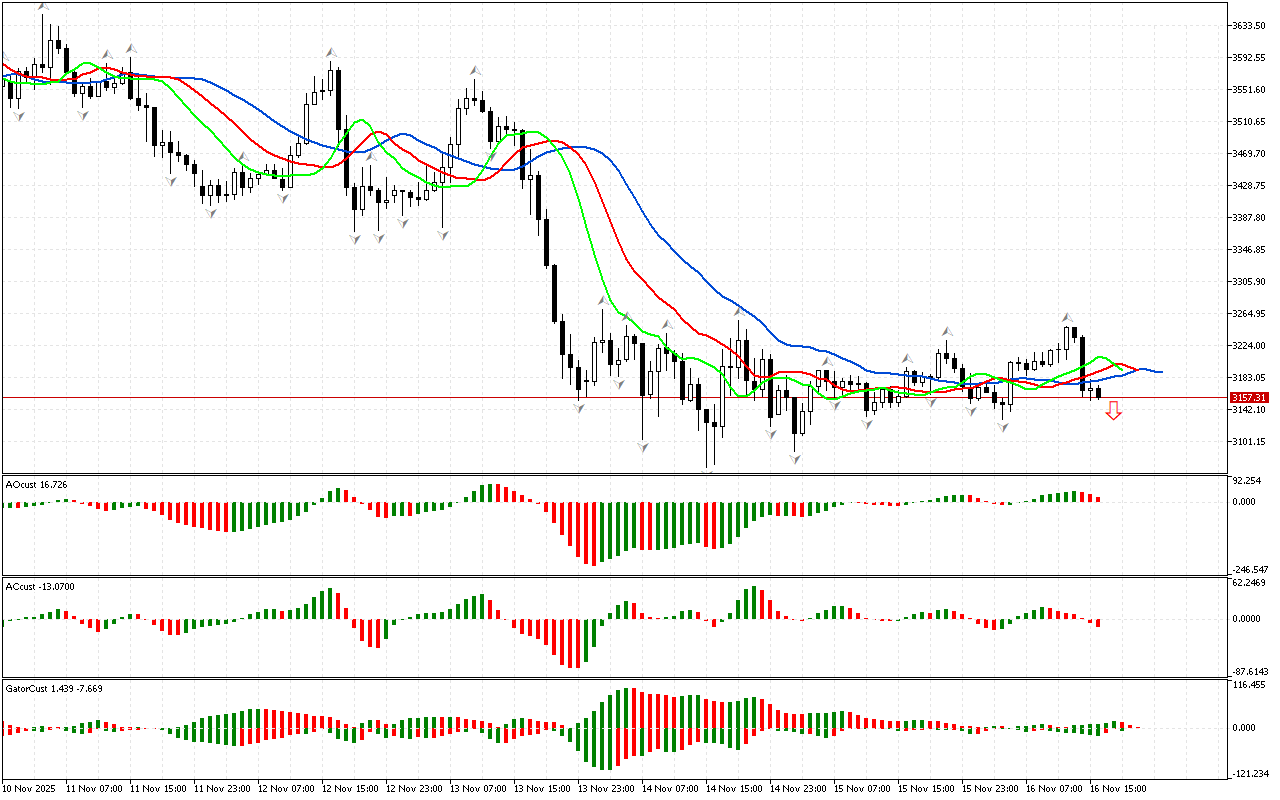Screen dimensions: 1280x800
Task: Click the tallest green bar in ACcust histogram
Action: point(754,602)
